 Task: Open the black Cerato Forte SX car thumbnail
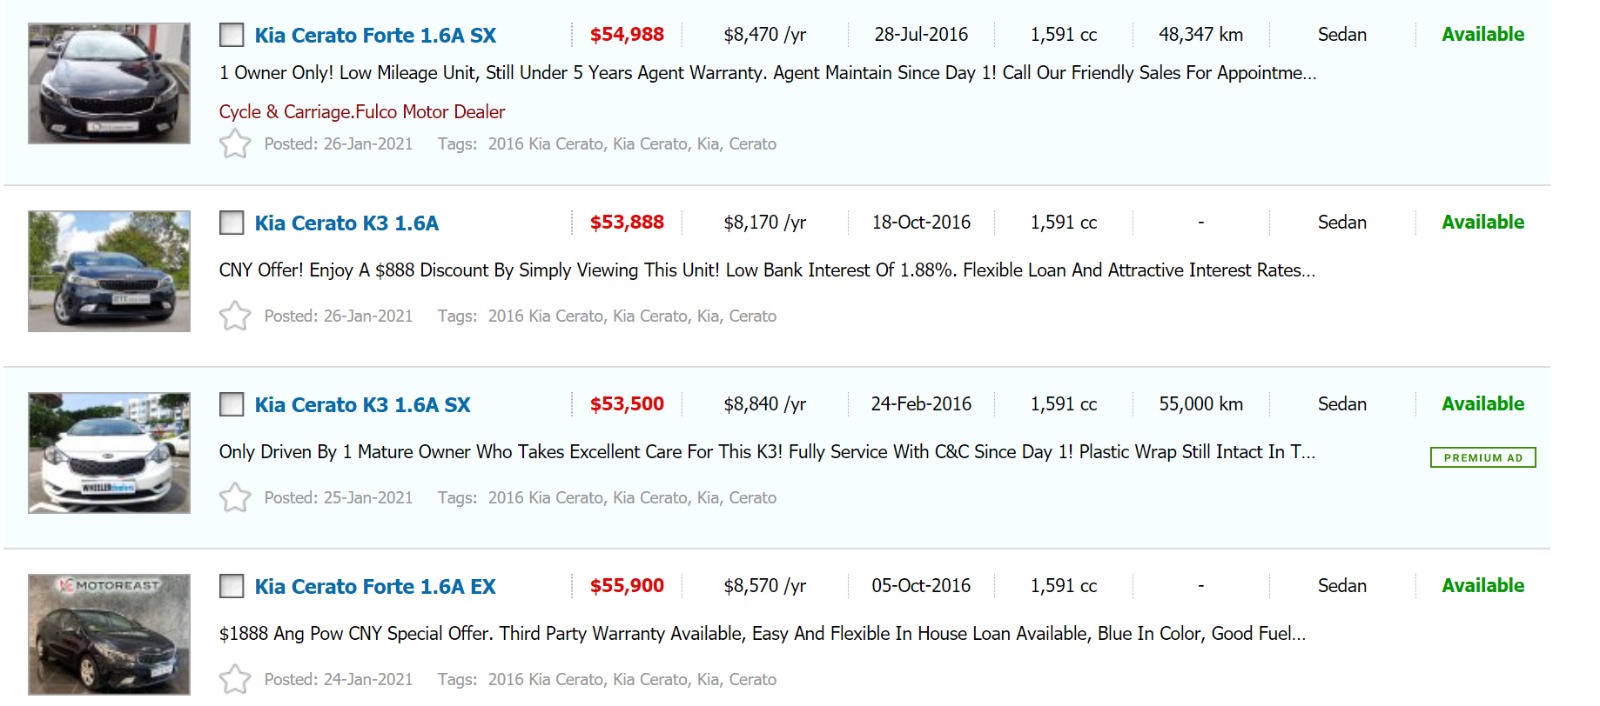pos(109,84)
